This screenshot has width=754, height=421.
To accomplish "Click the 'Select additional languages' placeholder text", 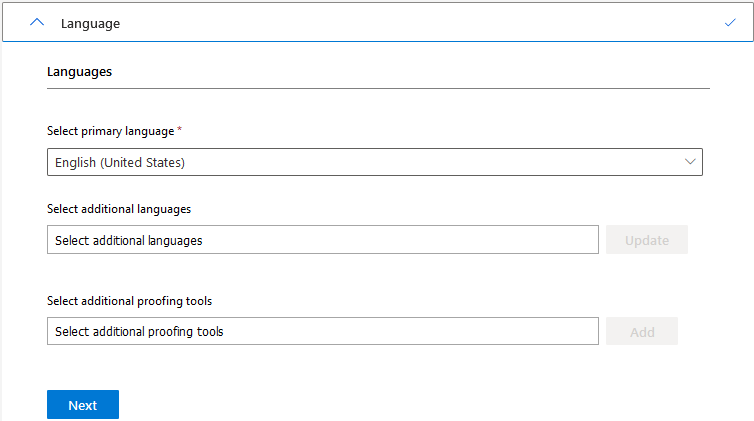I will coord(129,240).
